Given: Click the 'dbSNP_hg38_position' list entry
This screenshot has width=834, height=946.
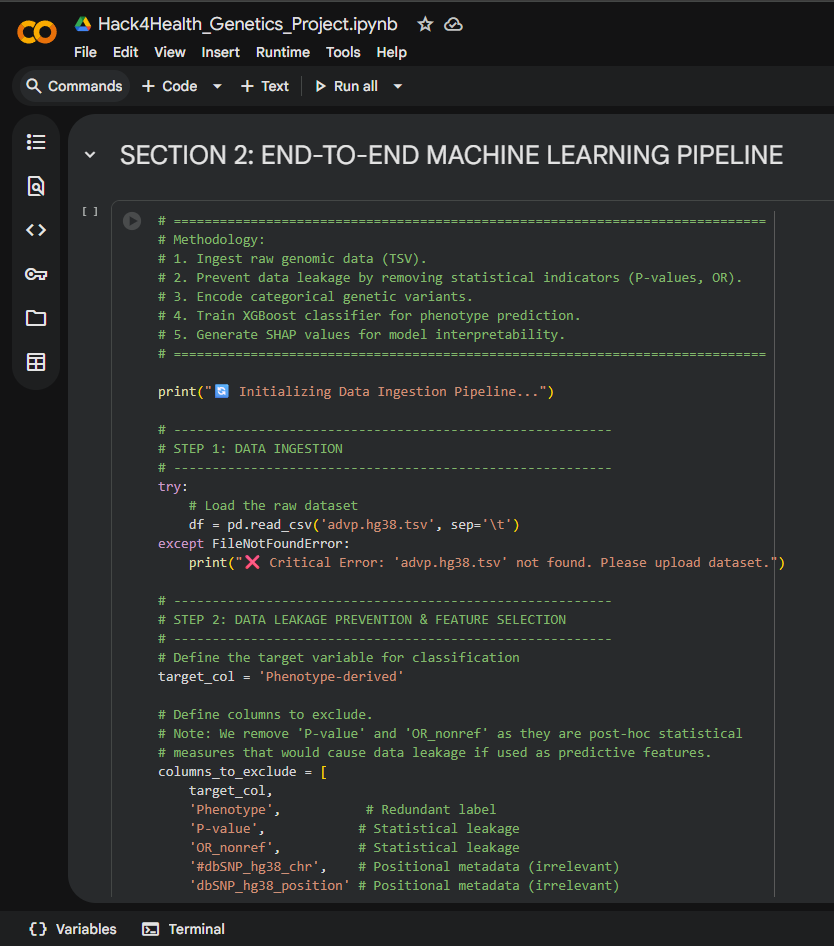Looking at the screenshot, I should [269, 886].
